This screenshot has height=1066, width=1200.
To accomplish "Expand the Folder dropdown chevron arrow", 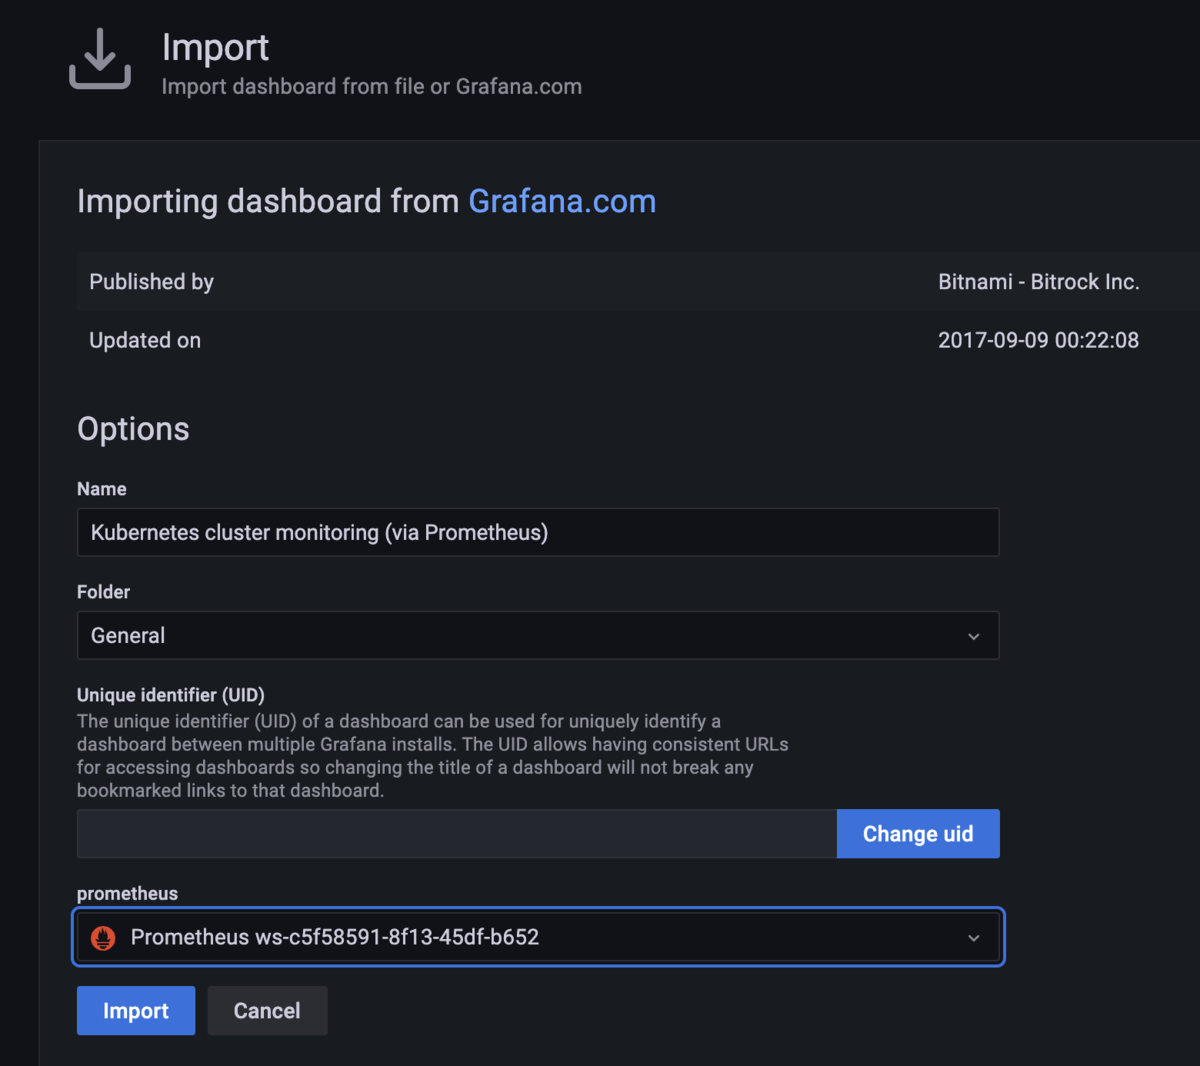I will click(974, 636).
